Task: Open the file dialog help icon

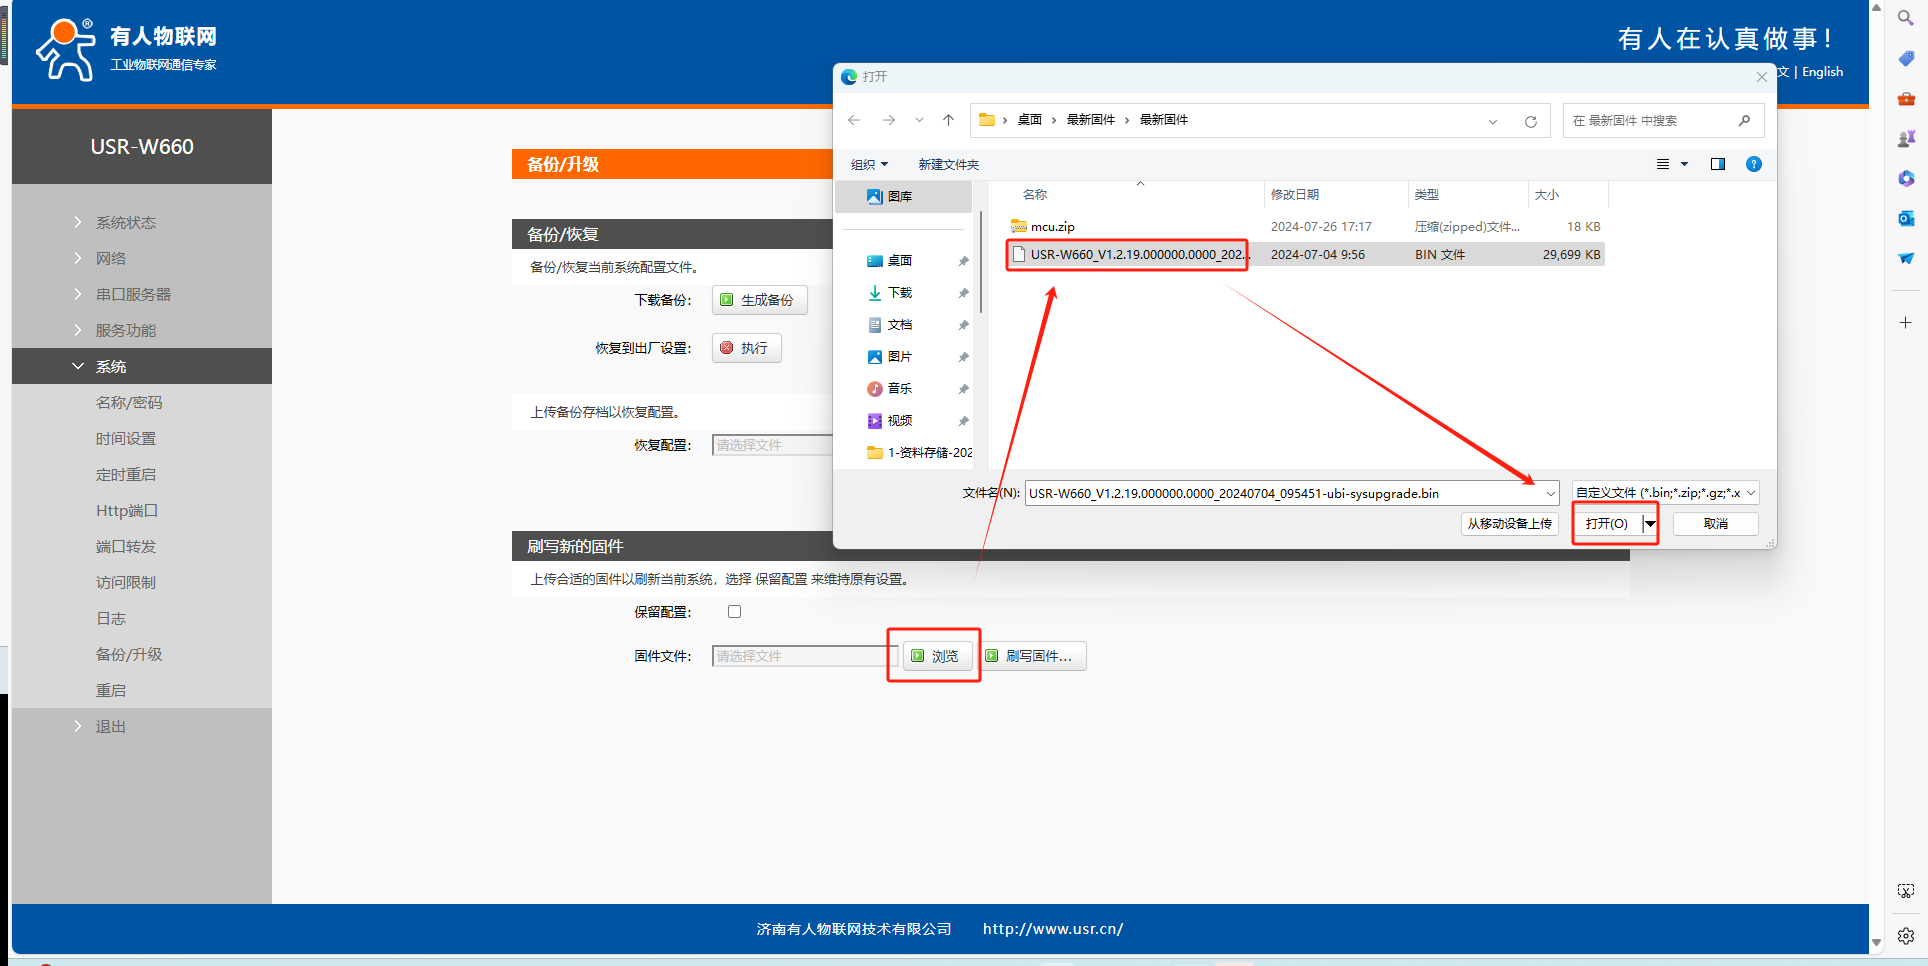Action: (1753, 164)
